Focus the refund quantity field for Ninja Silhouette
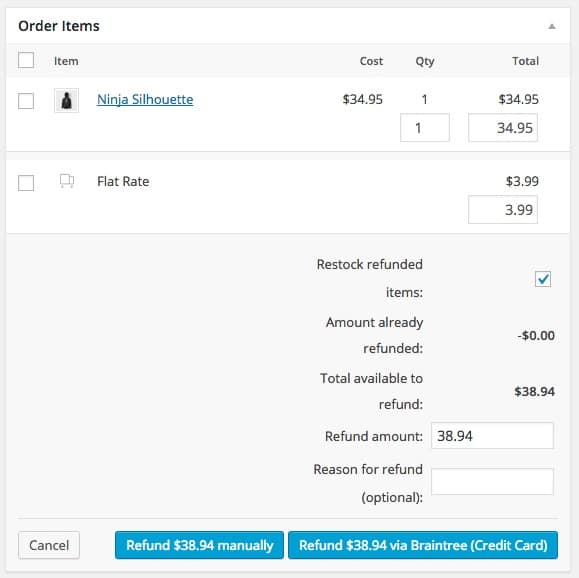 pos(425,128)
